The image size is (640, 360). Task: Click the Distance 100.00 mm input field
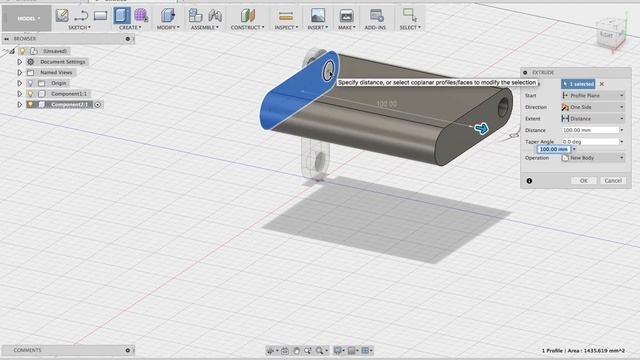pyautogui.click(x=590, y=130)
